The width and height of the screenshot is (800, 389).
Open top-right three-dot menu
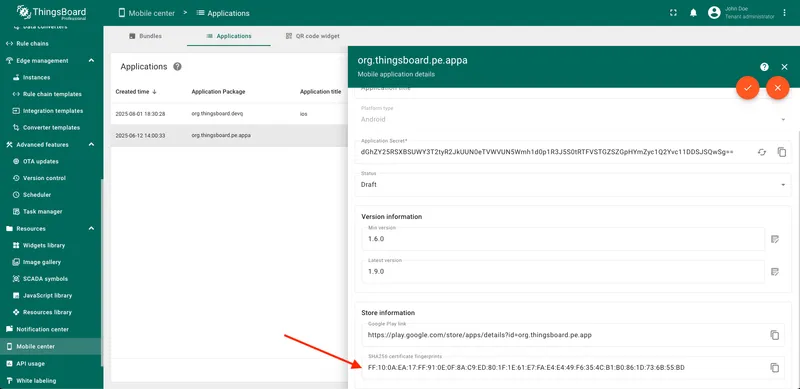pos(785,13)
